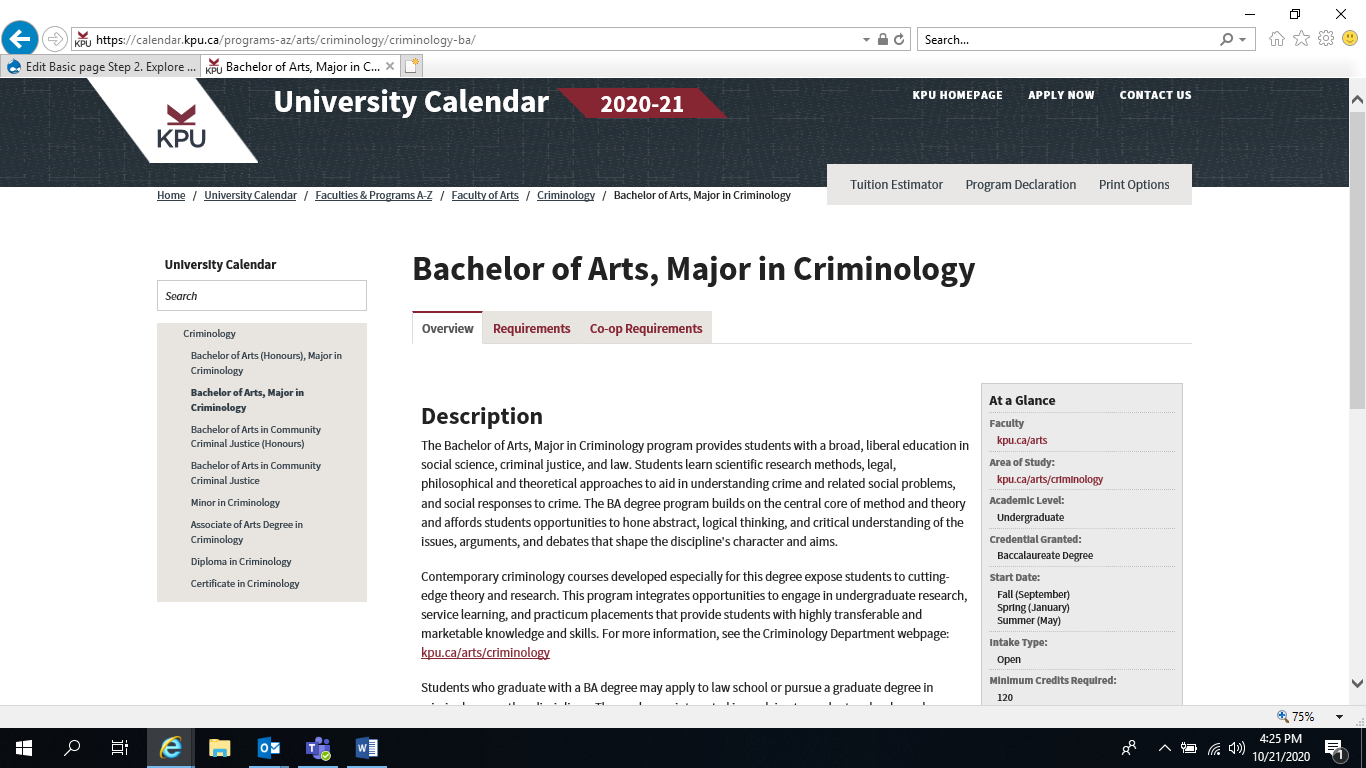
Task: Click the browser Back arrow
Action: point(20,38)
